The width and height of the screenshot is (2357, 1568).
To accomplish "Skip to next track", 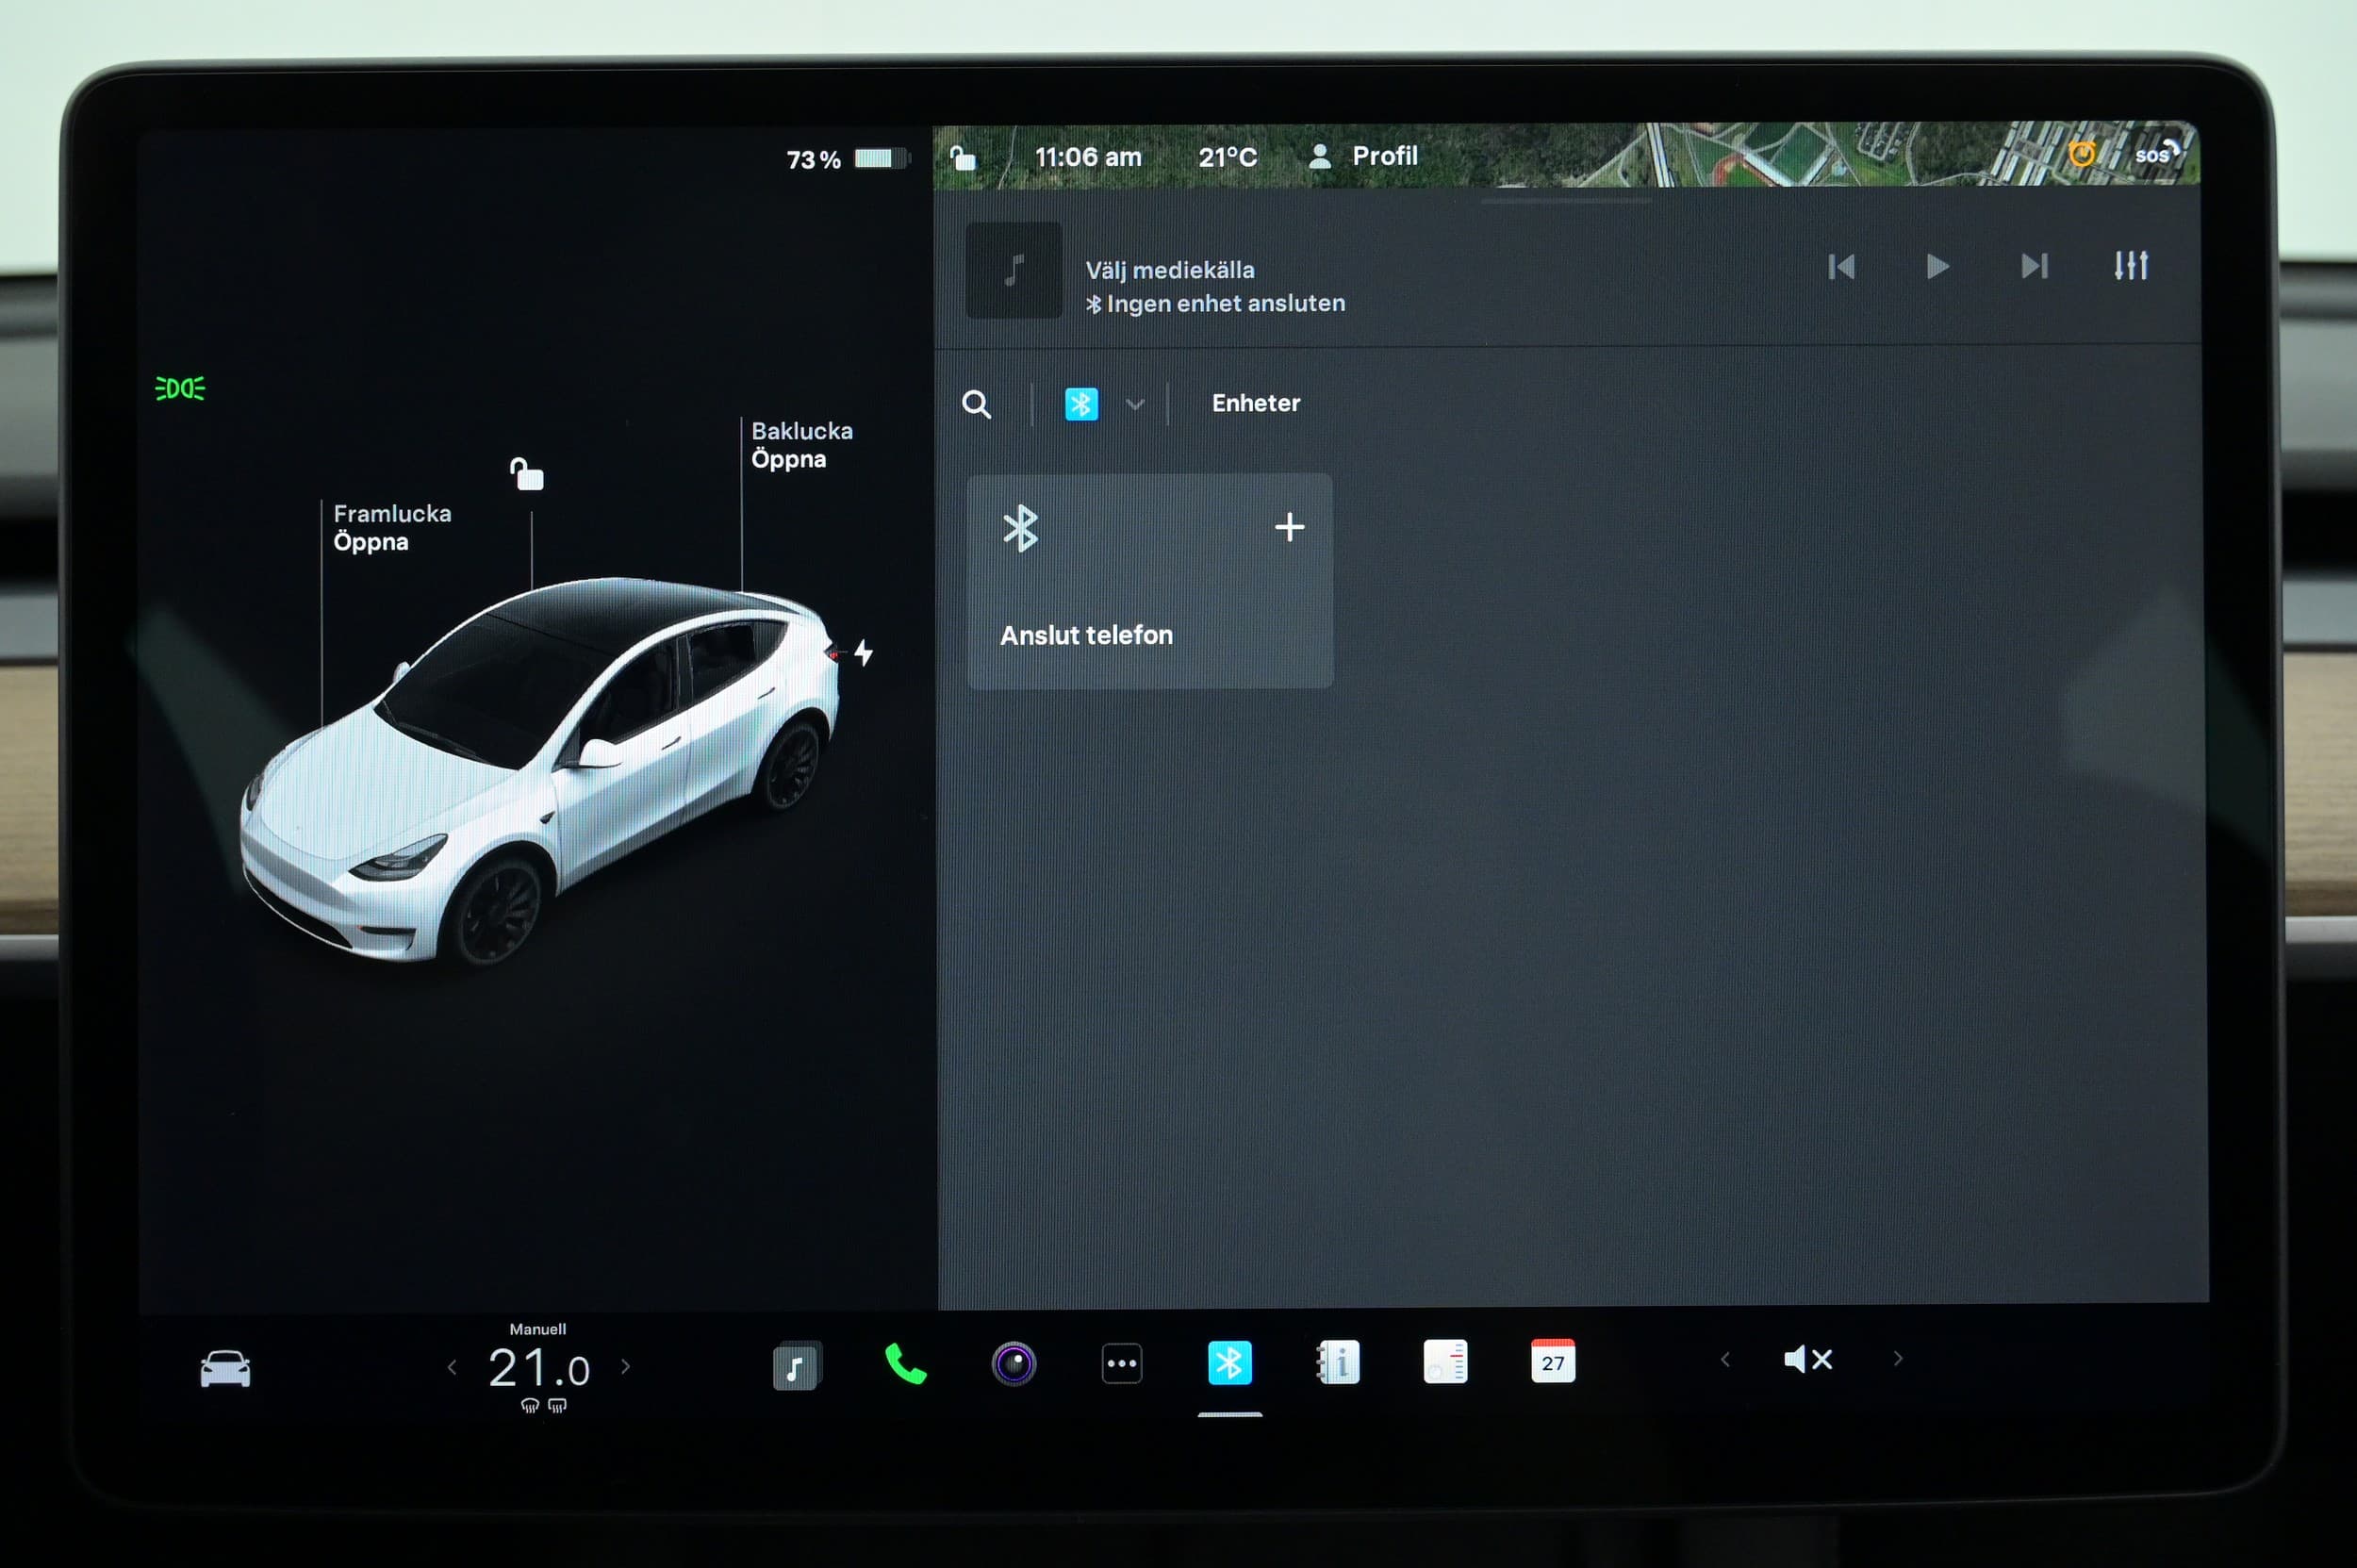I will pos(2034,266).
